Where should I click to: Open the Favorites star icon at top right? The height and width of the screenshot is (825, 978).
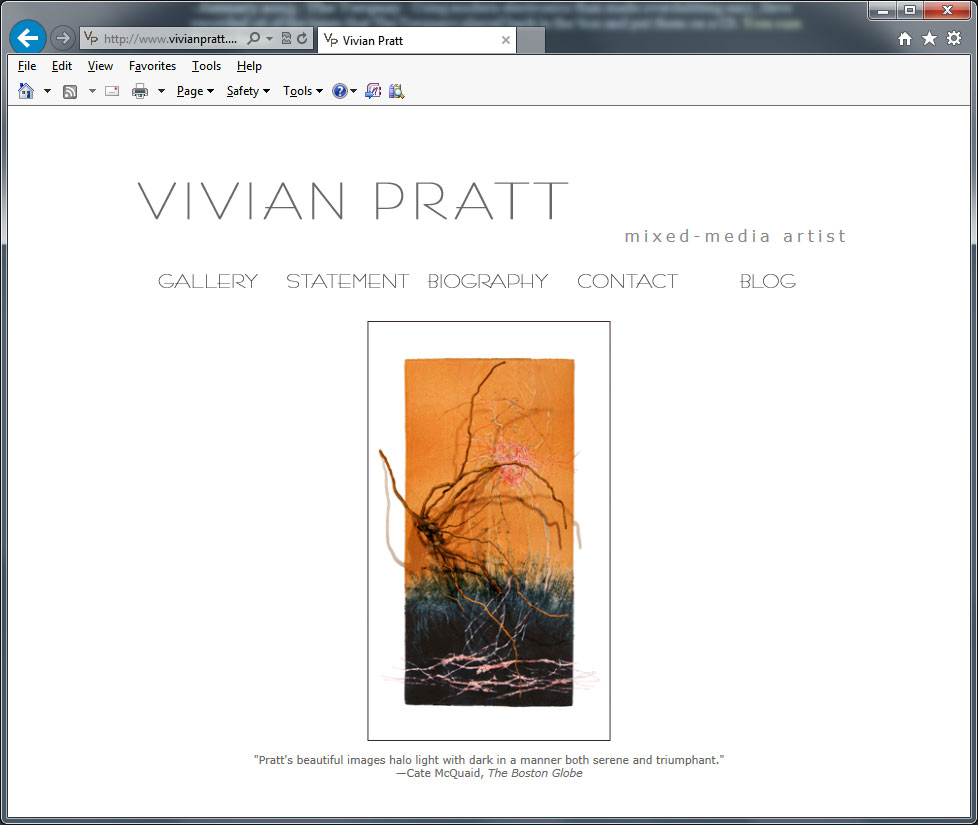click(x=929, y=39)
